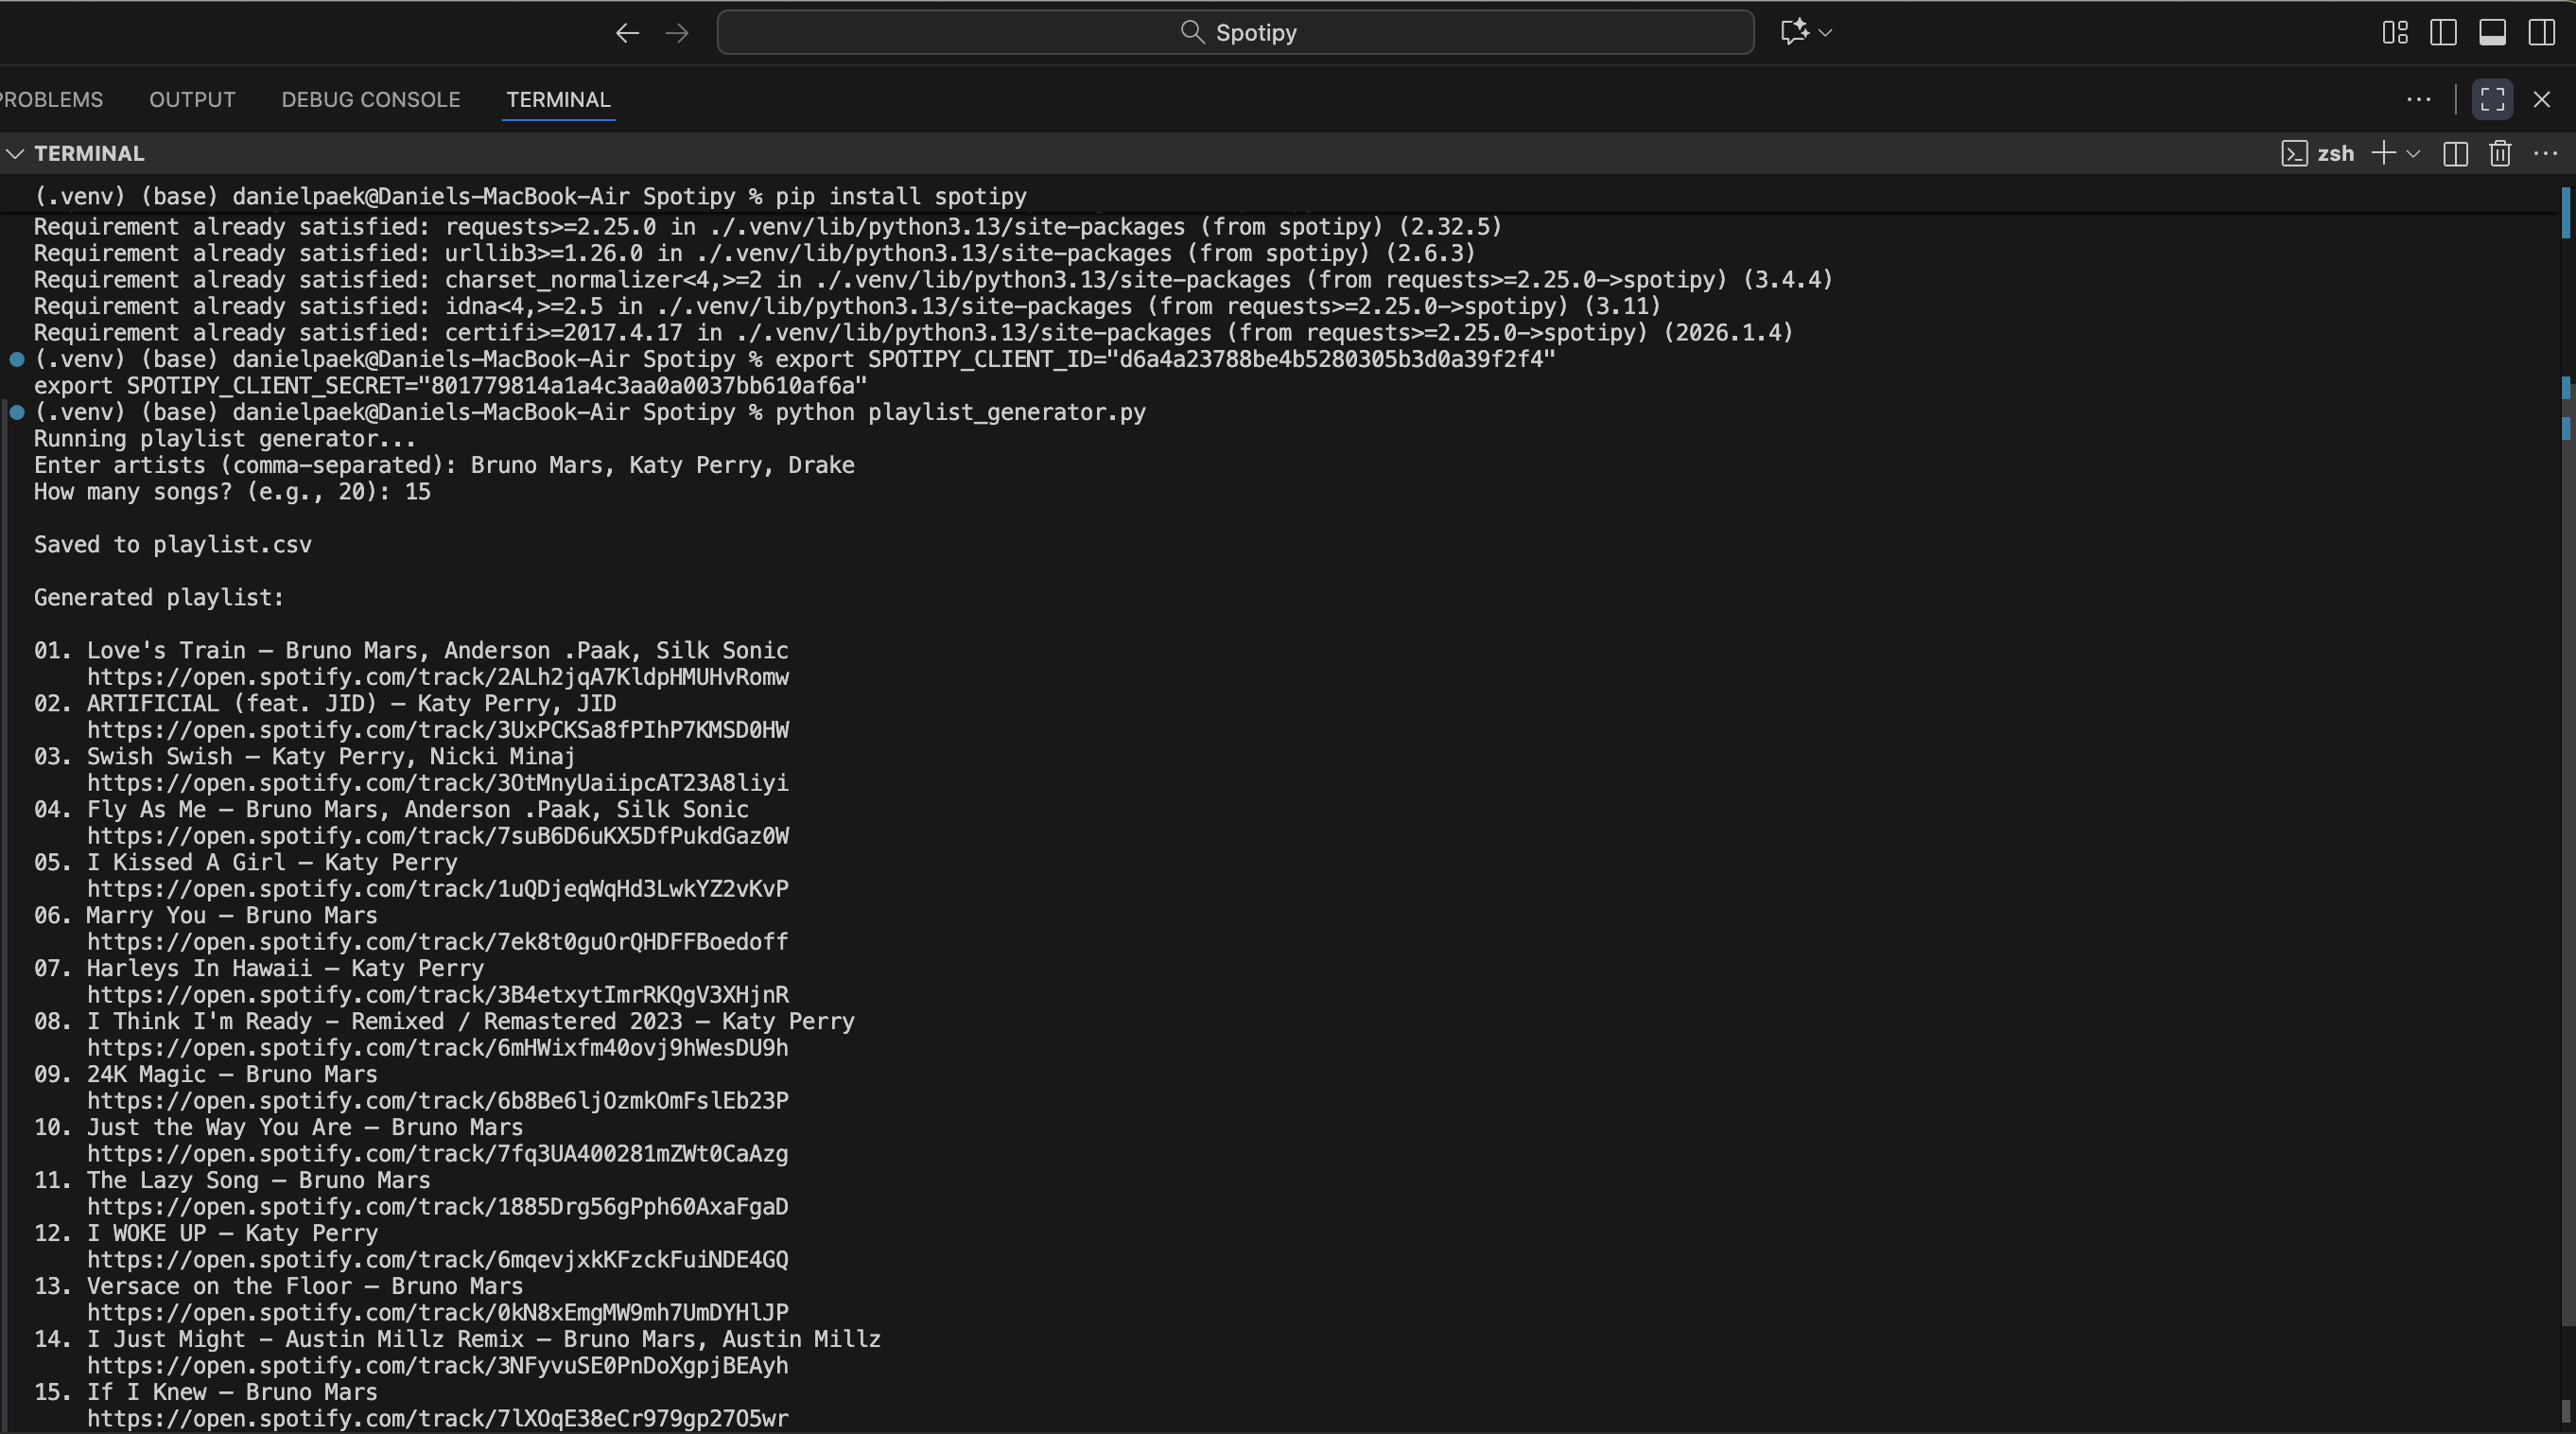
Task: Restore maximized panel size
Action: [2492, 99]
